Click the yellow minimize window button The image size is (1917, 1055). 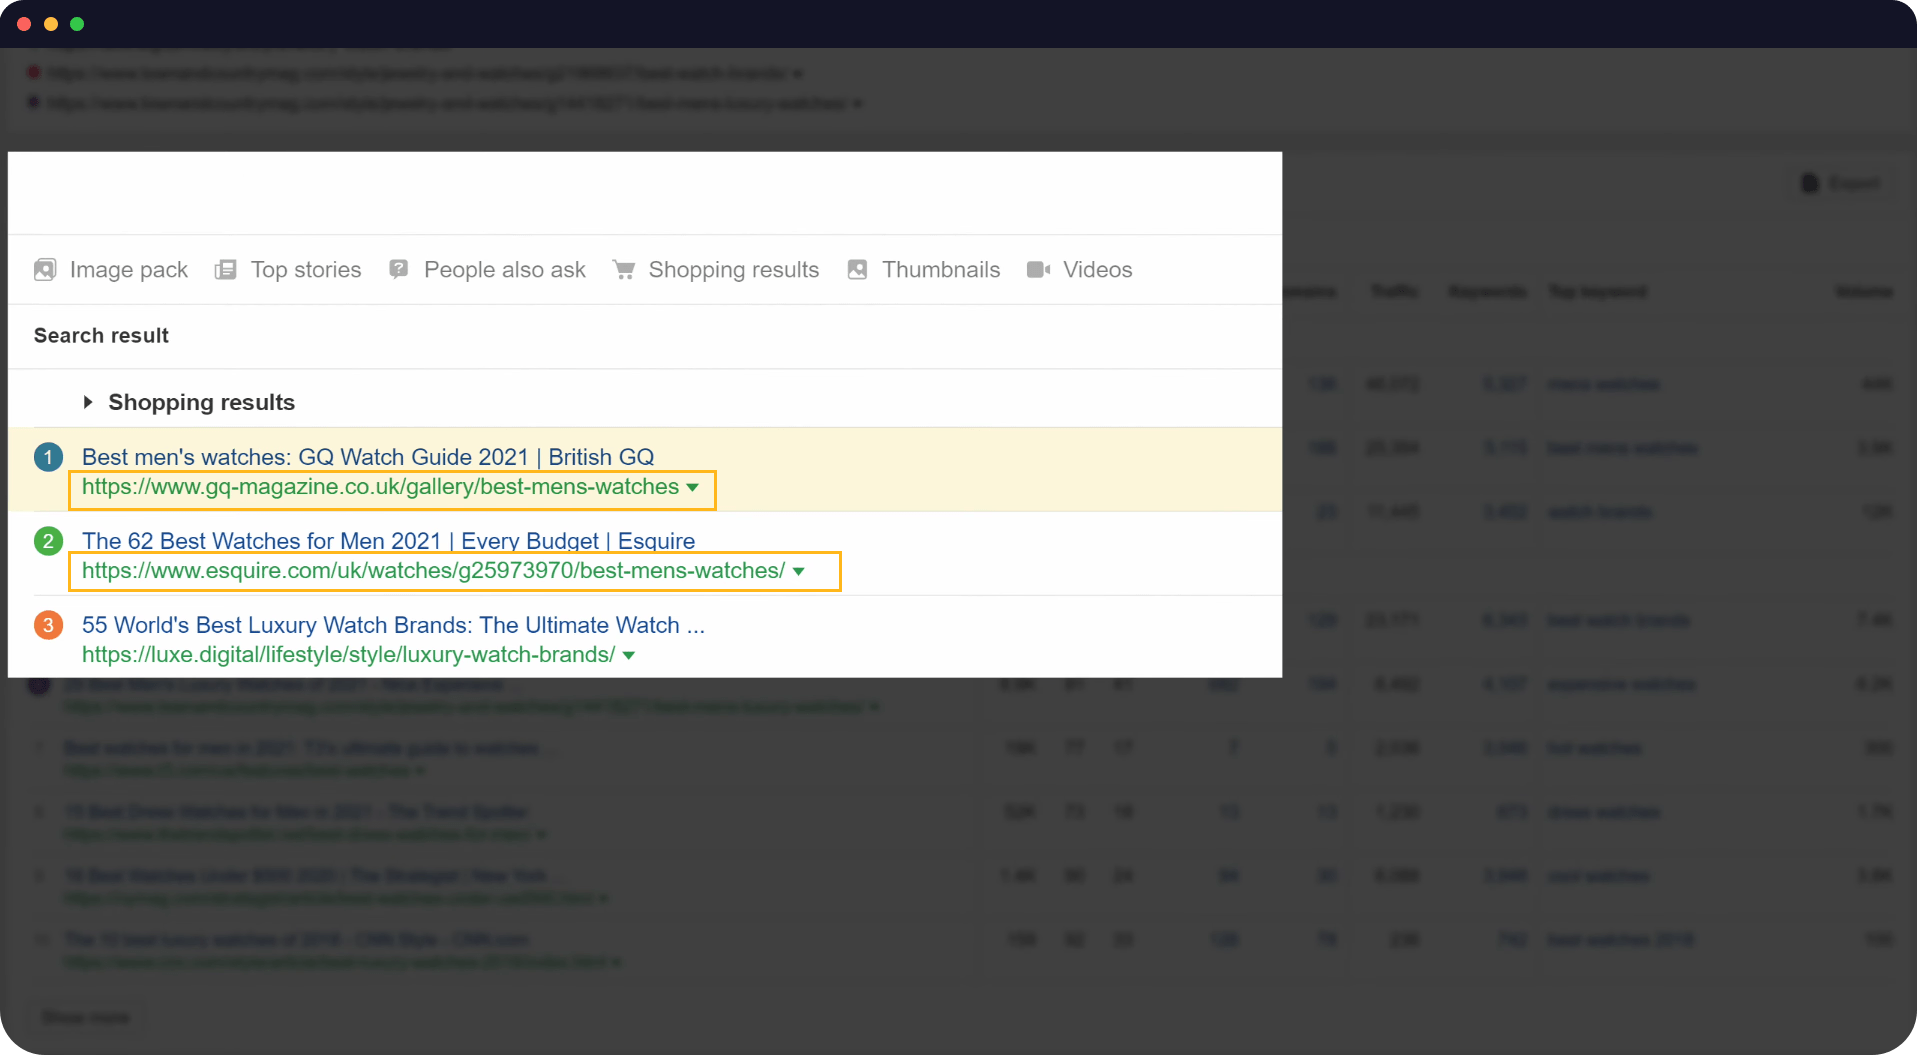[51, 24]
